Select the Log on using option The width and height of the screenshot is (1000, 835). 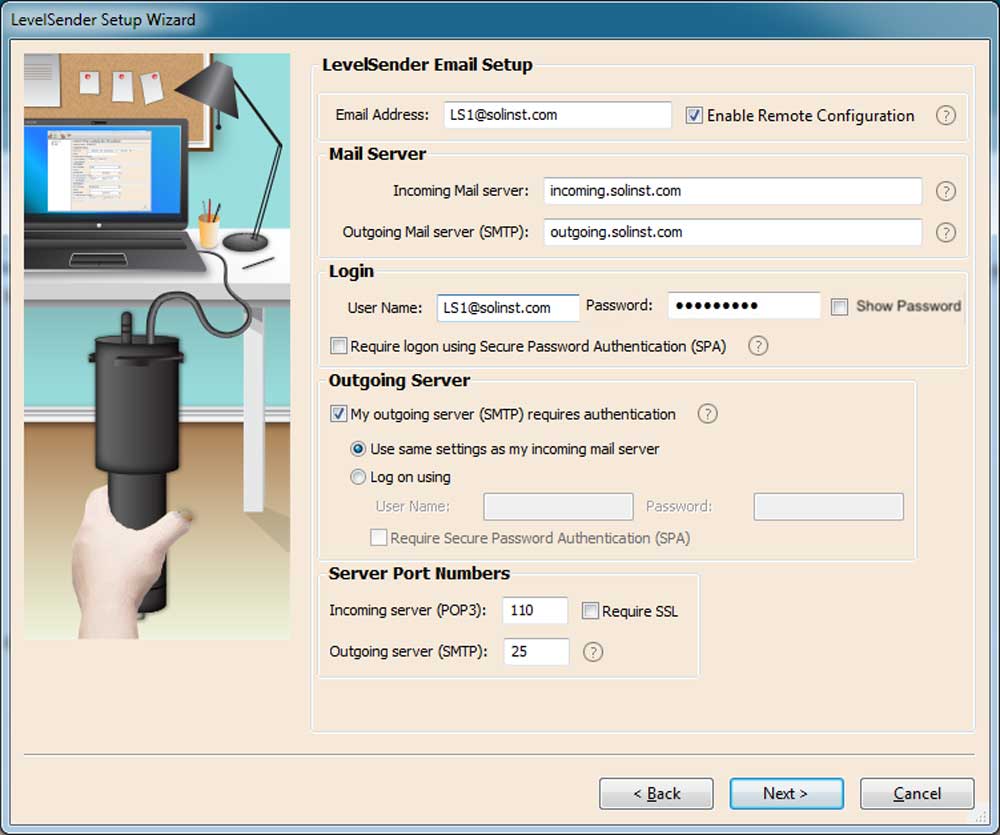pyautogui.click(x=358, y=477)
